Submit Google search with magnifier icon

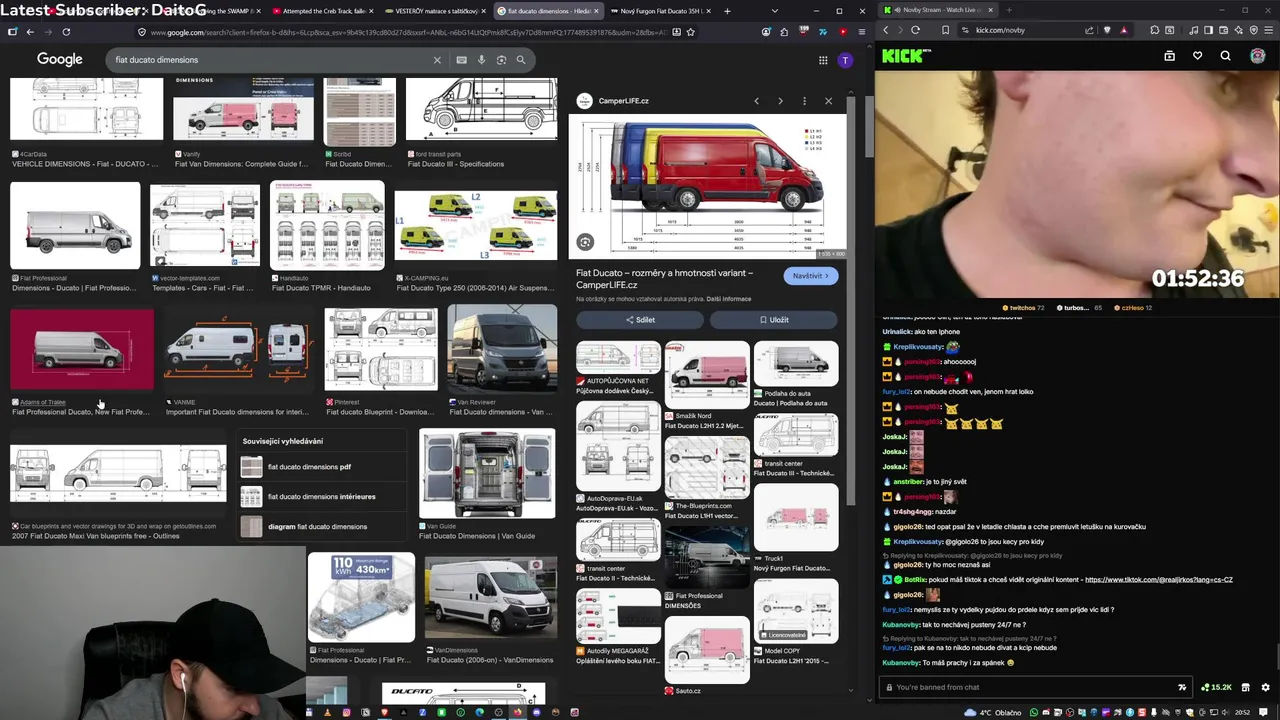tap(521, 60)
